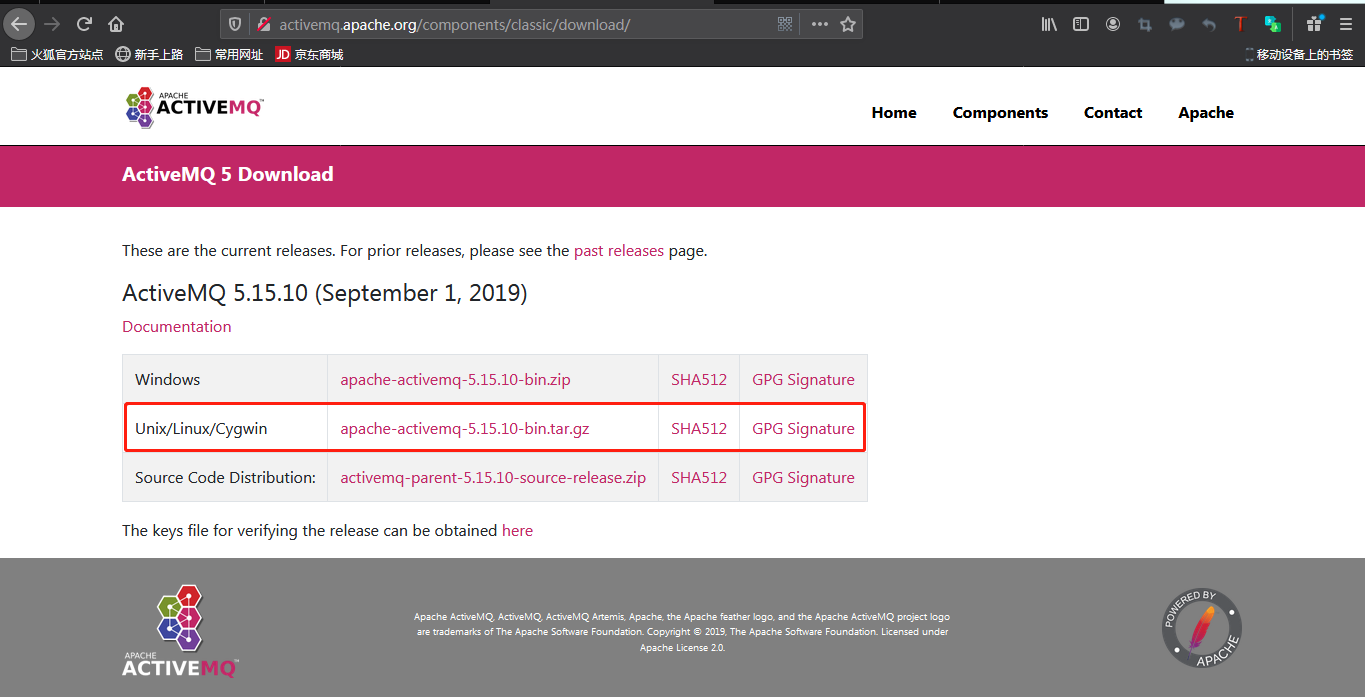This screenshot has height=697, width=1365.
Task: Open SHA512 link in Source Code row
Action: [x=699, y=478]
